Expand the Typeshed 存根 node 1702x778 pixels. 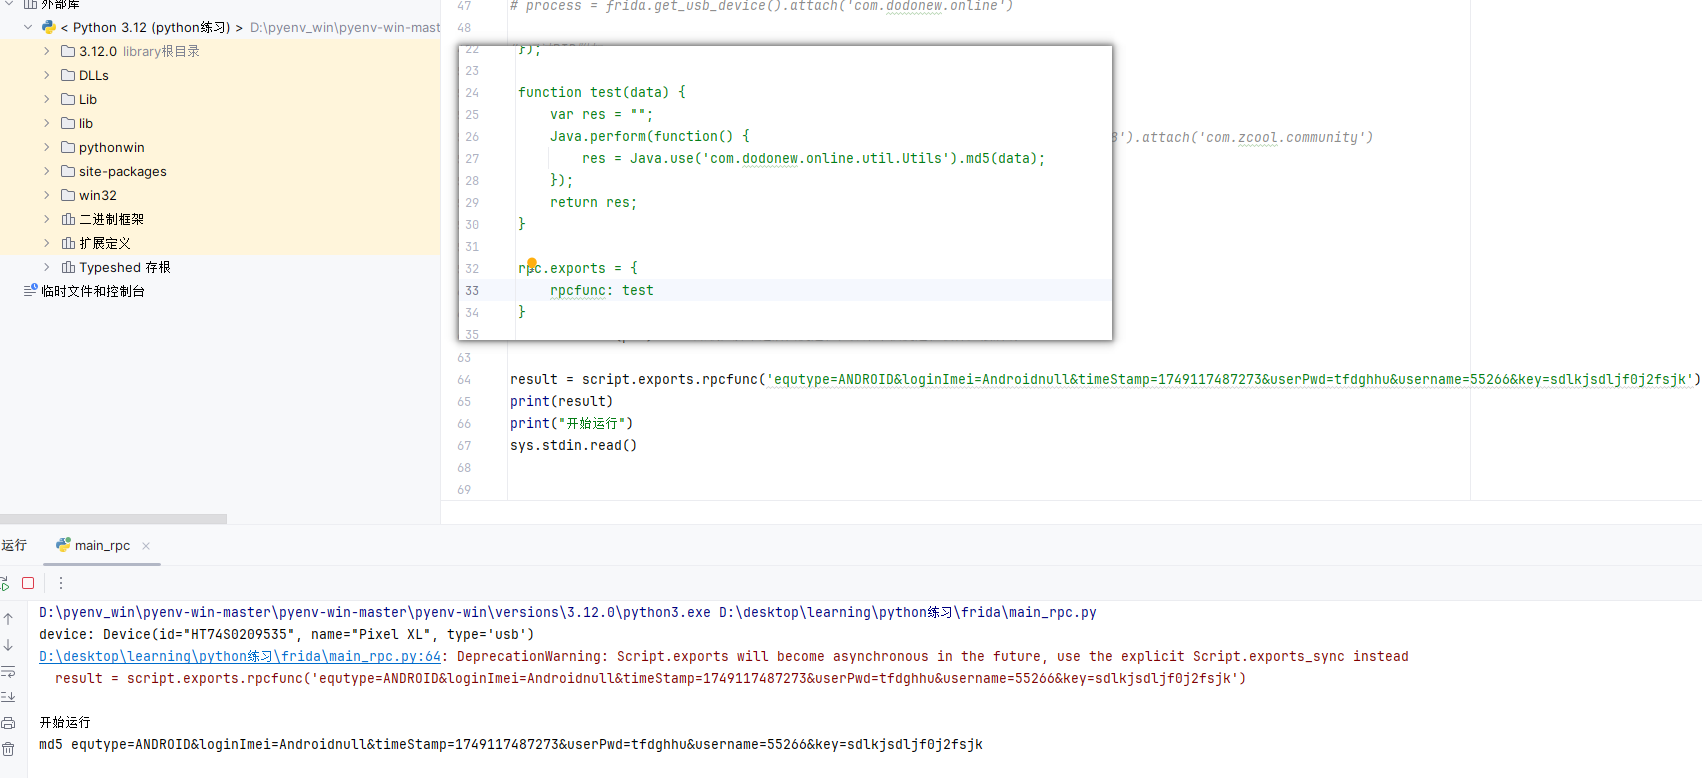coord(47,267)
